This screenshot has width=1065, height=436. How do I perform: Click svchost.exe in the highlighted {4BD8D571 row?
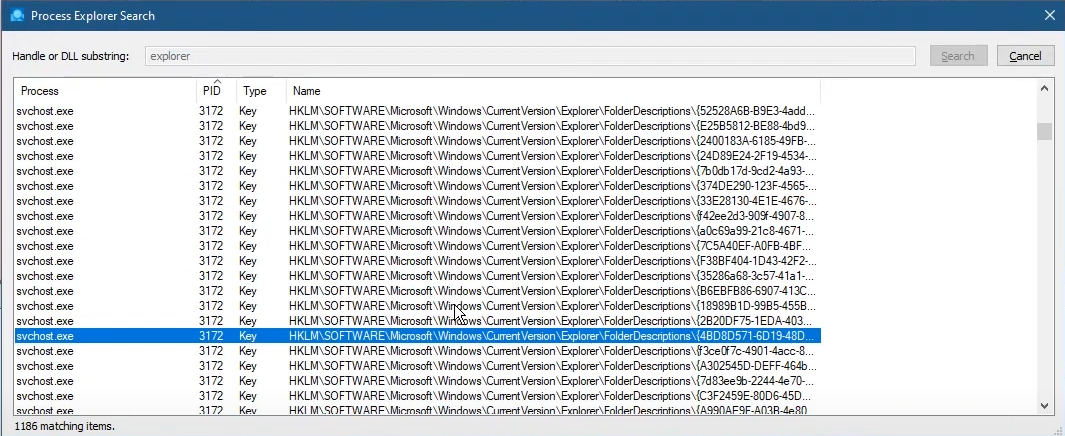[x=45, y=335]
